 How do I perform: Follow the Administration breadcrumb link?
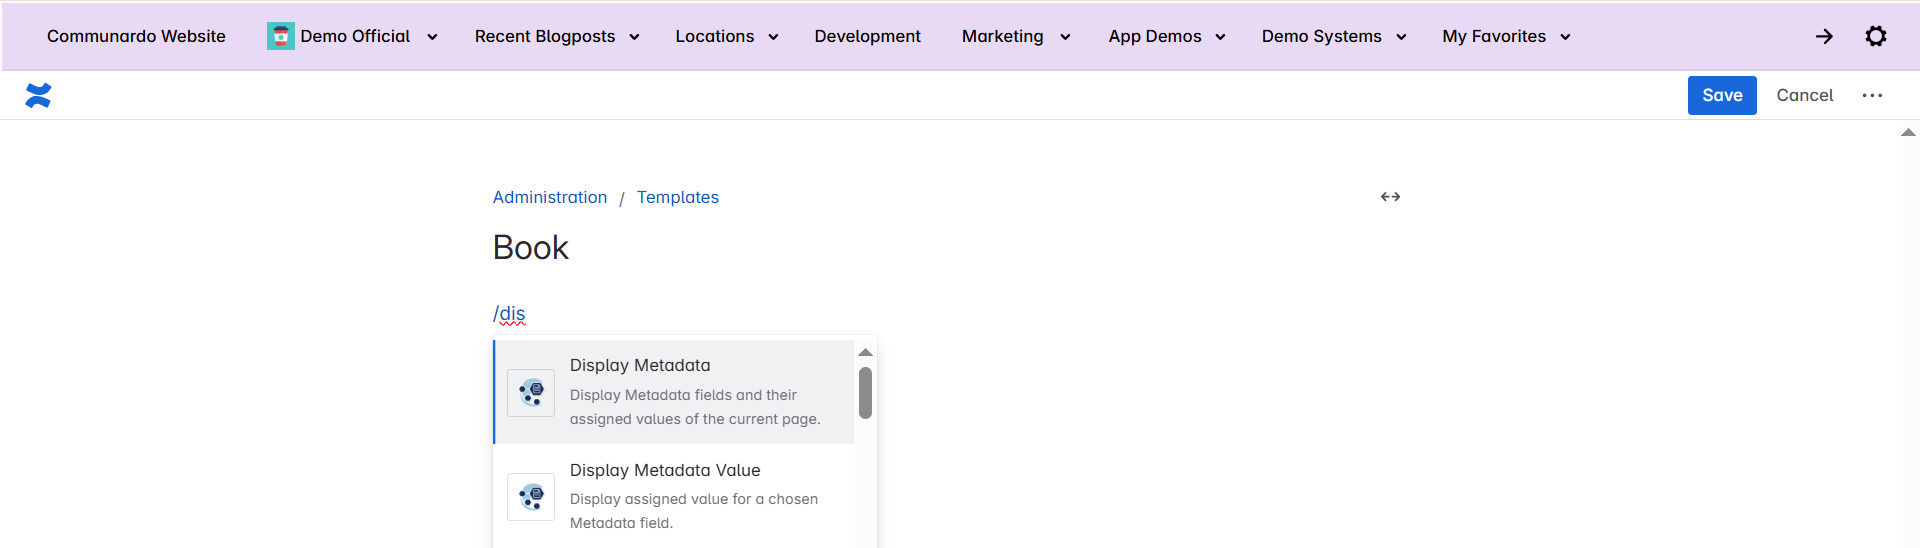[x=549, y=198]
